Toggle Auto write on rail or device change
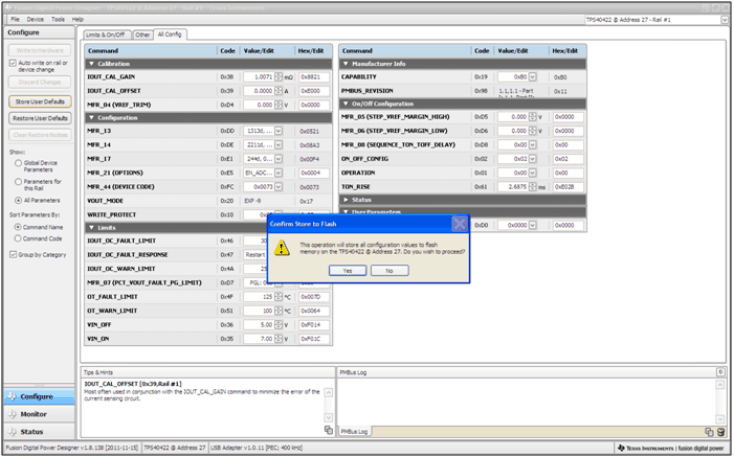The height and width of the screenshot is (457, 734). click(12, 63)
